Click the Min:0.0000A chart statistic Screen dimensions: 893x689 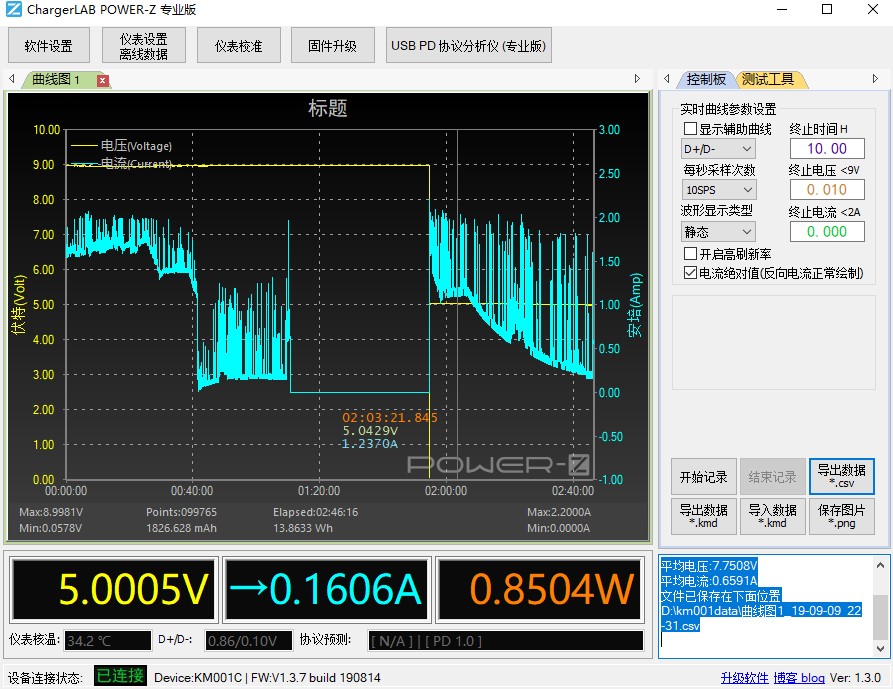tap(559, 528)
